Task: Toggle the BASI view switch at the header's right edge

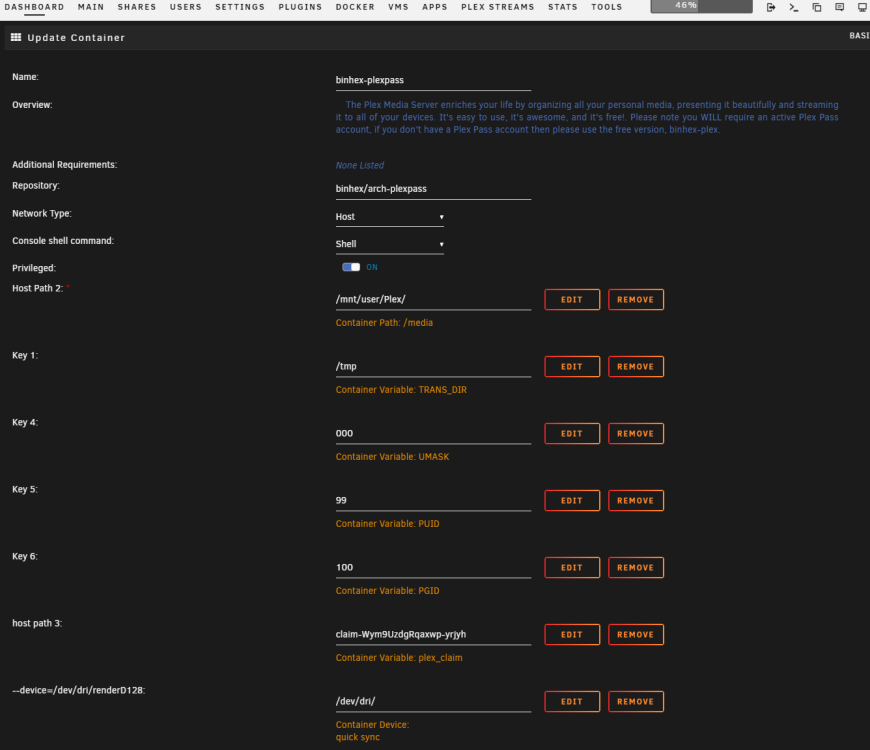Action: [x=859, y=36]
